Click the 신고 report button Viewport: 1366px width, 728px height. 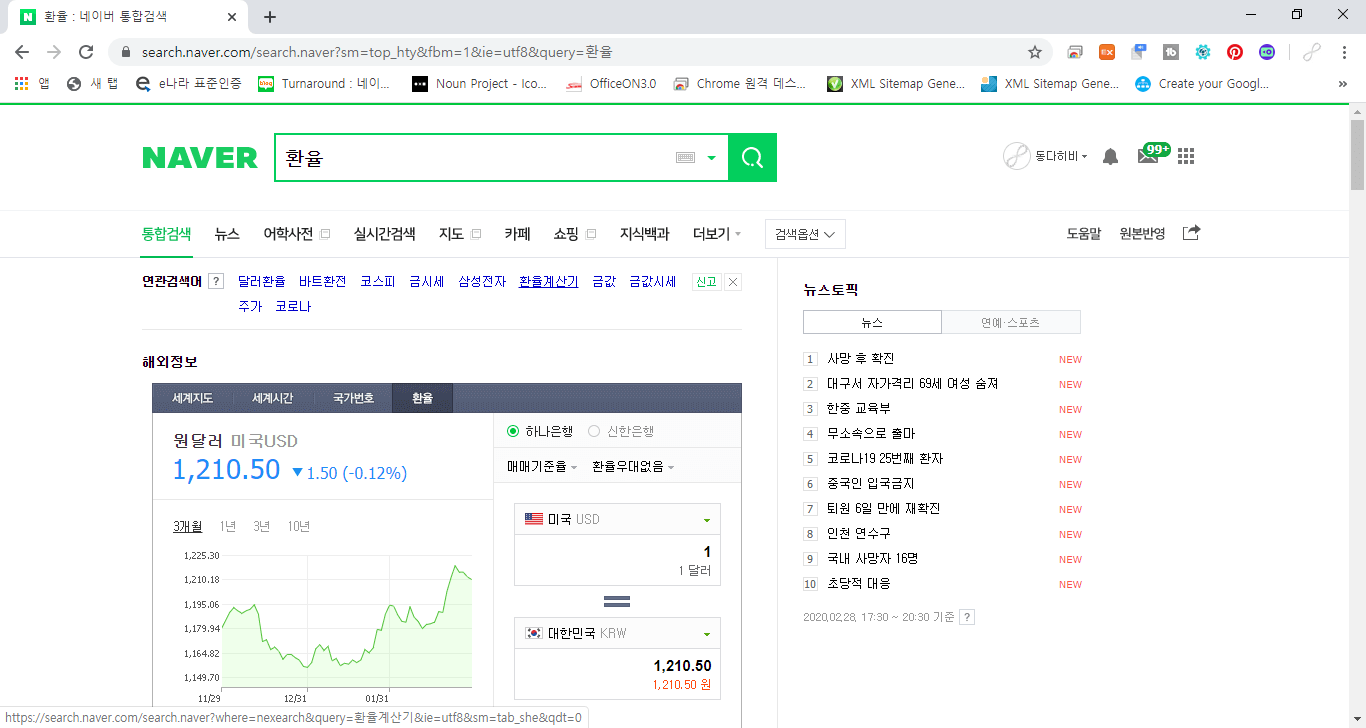point(706,282)
